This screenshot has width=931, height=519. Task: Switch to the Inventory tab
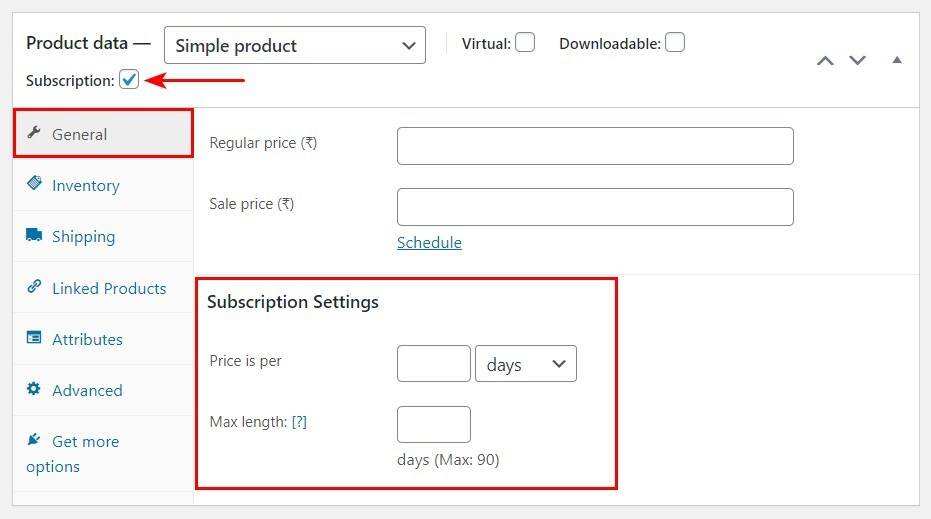click(x=86, y=186)
